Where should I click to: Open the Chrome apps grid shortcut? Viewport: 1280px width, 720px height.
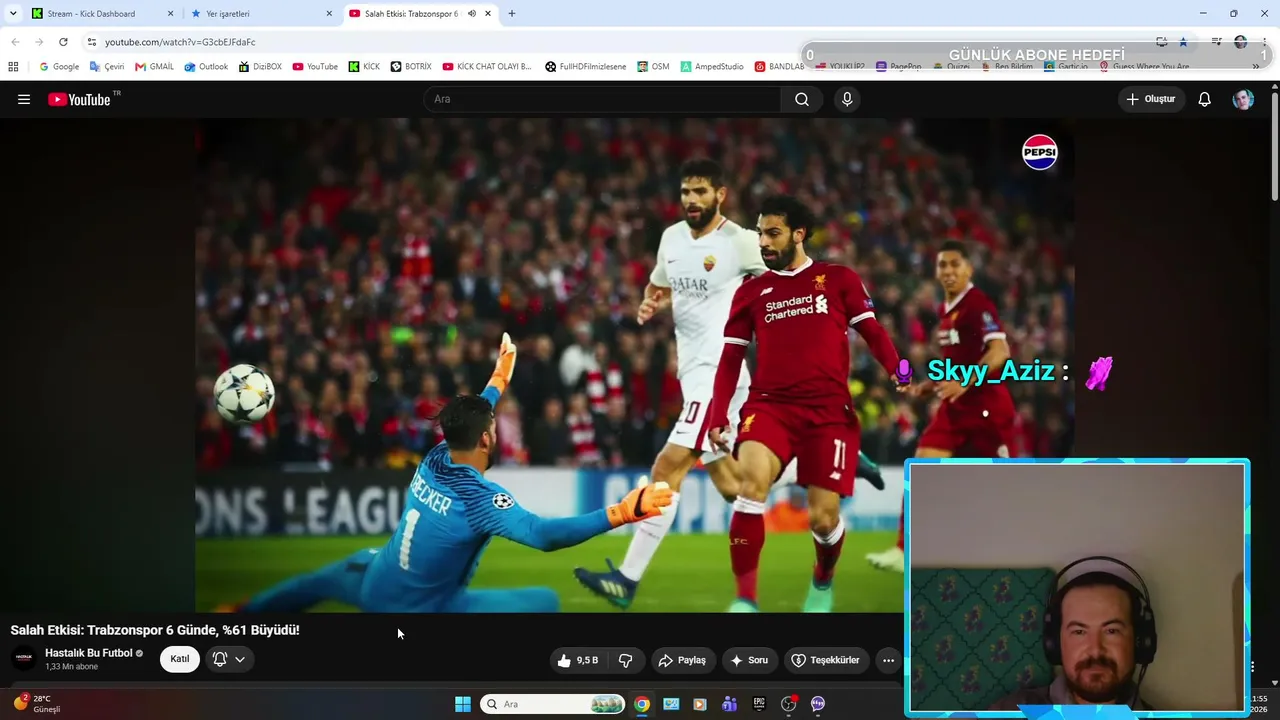[13, 67]
